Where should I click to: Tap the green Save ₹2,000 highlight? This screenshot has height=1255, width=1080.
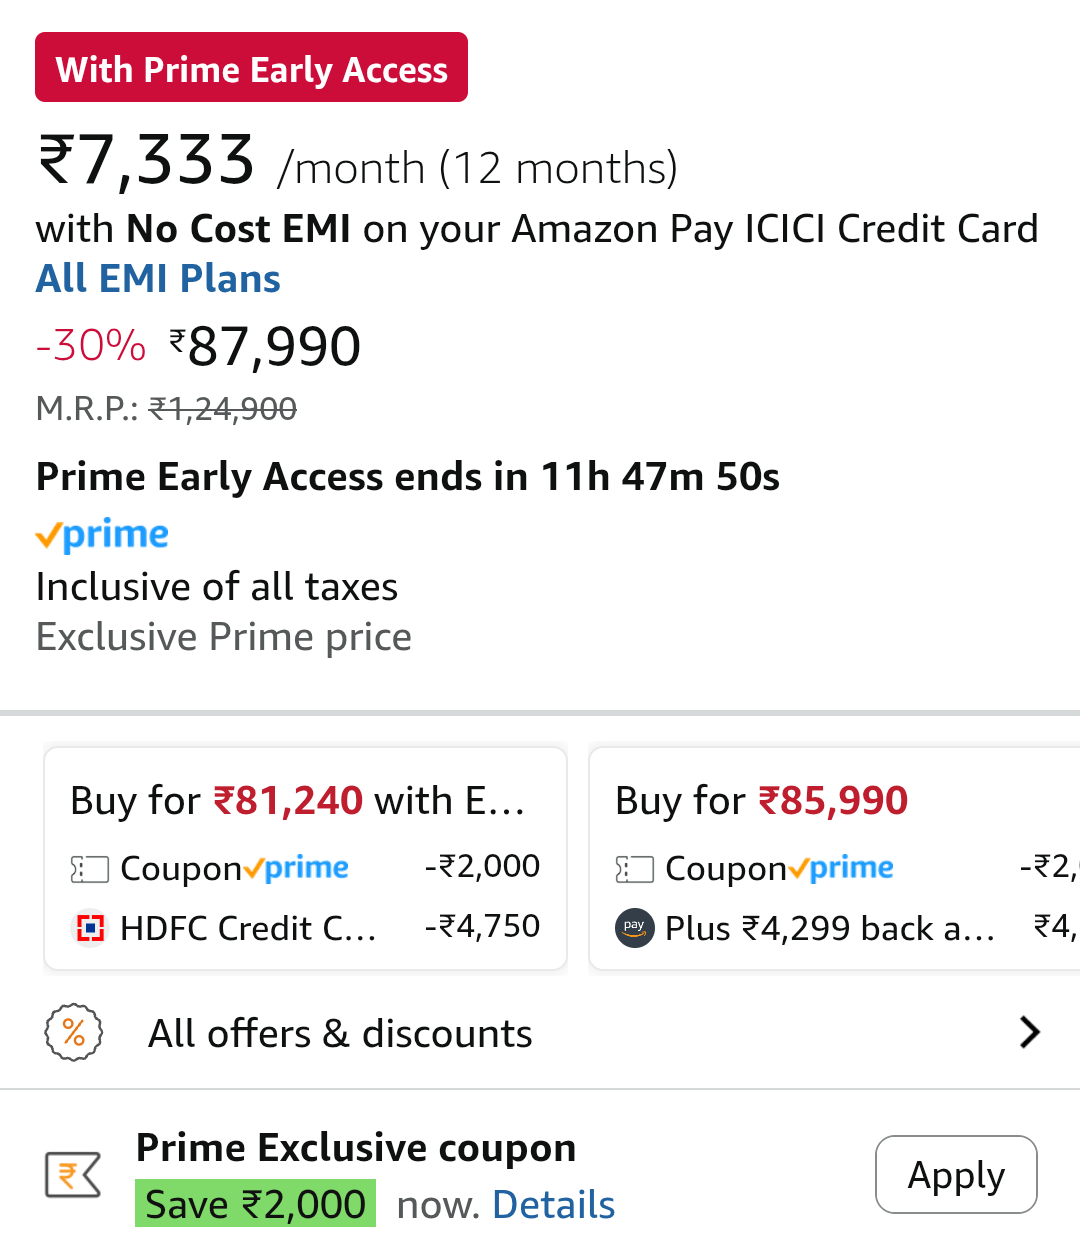pos(255,1204)
